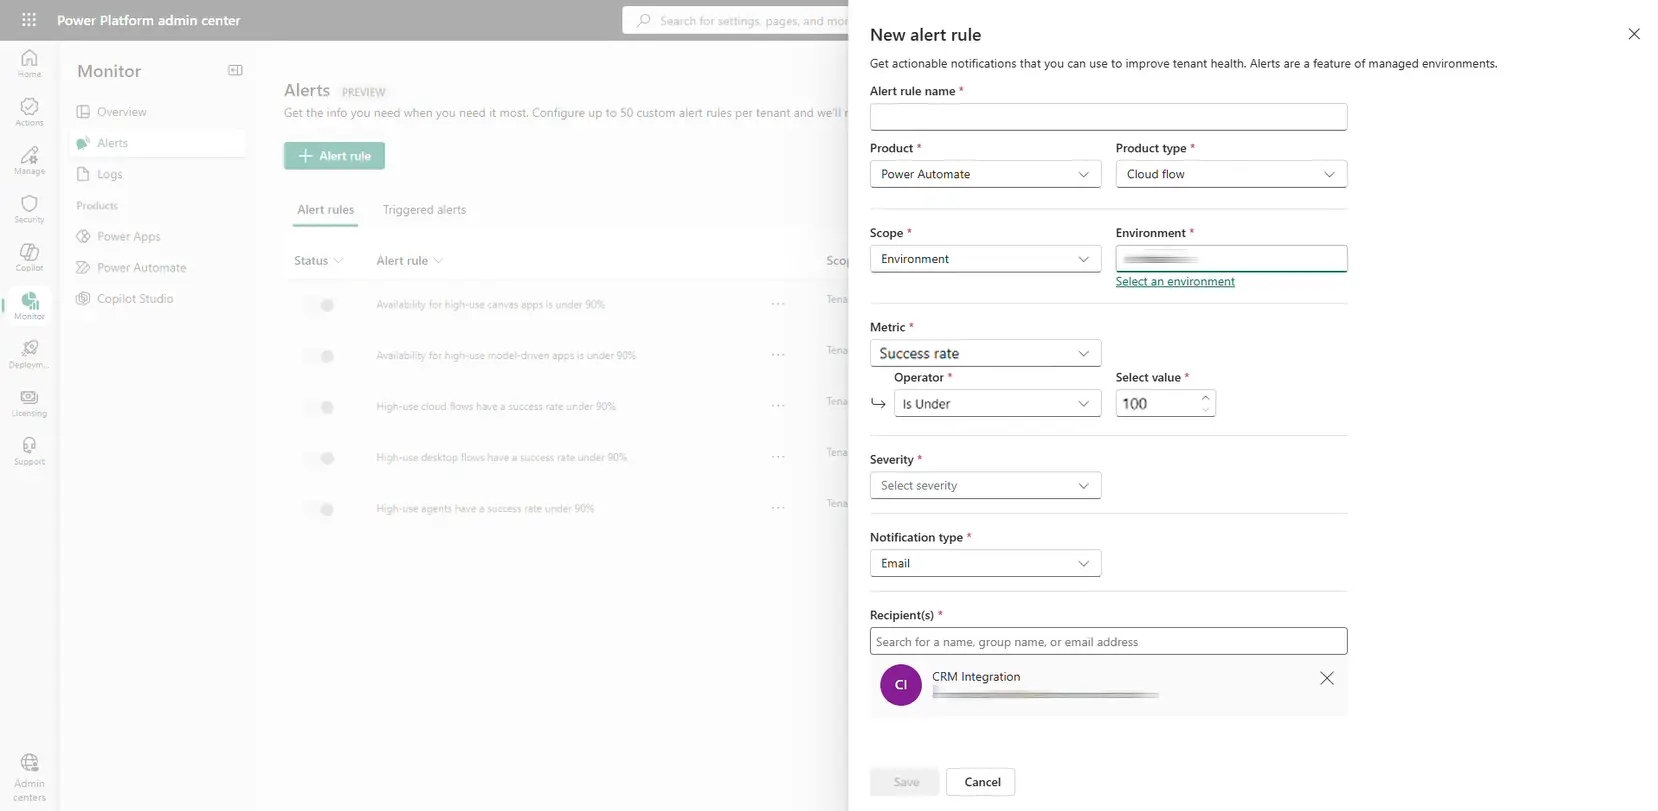
Task: Toggle cloud flows success rate alert status
Action: pyautogui.click(x=319, y=407)
